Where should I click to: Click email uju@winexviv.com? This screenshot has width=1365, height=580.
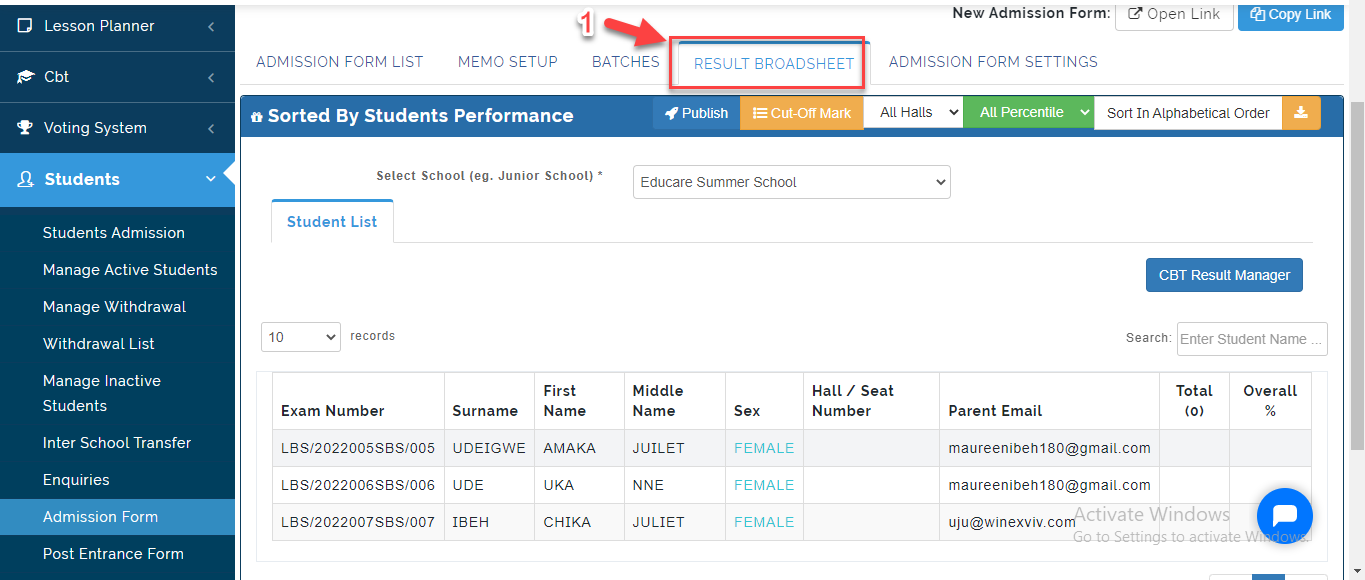coord(1012,522)
